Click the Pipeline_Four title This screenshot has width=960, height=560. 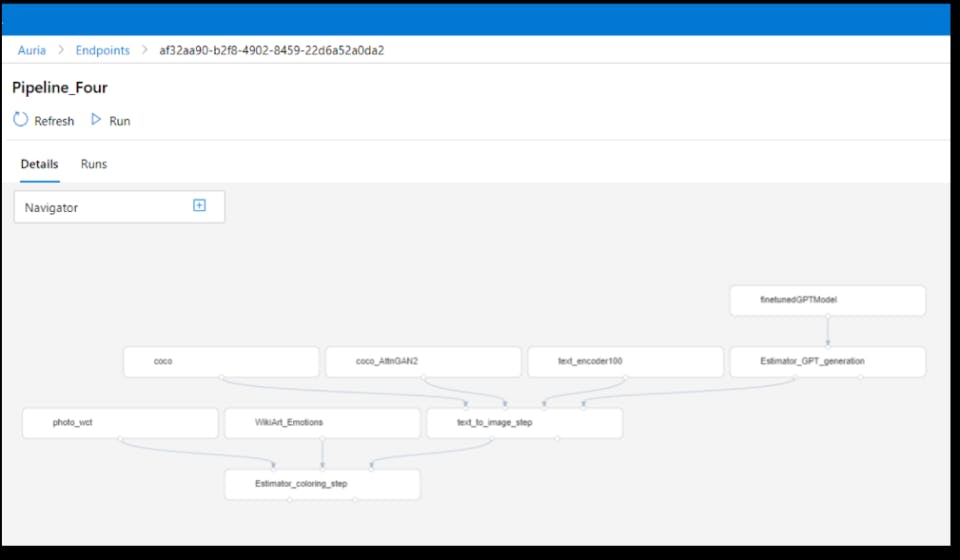click(x=60, y=88)
